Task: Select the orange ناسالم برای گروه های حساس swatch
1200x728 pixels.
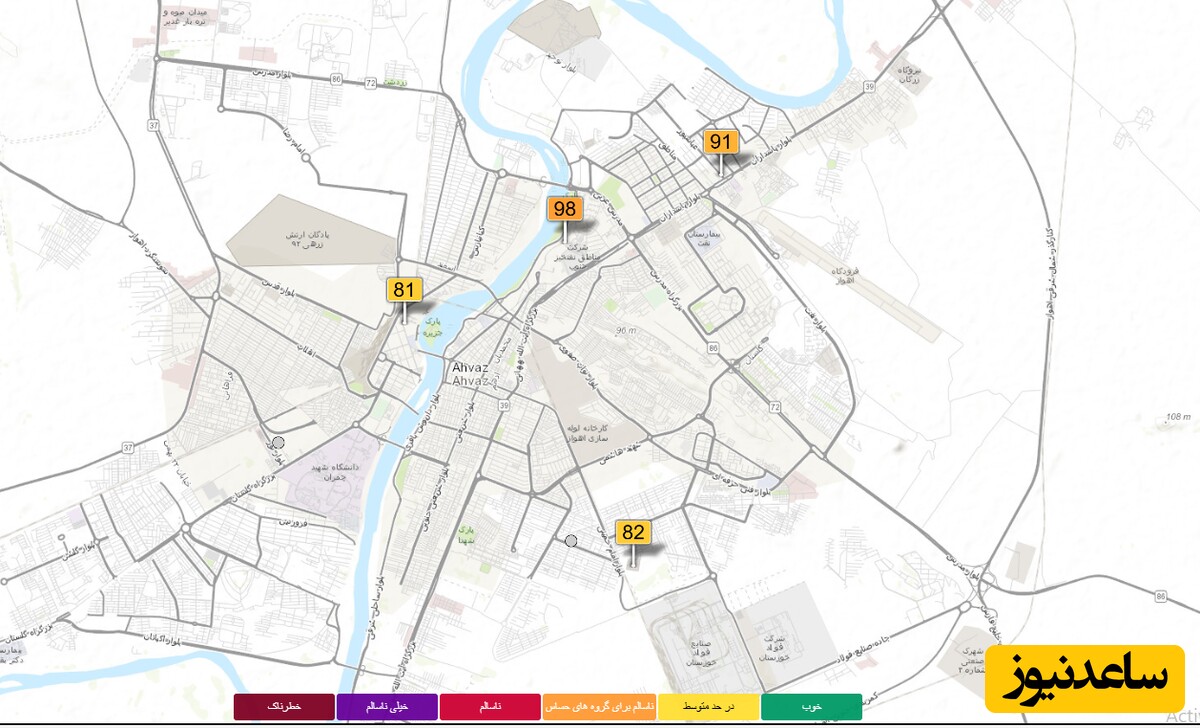Action: tap(599, 707)
